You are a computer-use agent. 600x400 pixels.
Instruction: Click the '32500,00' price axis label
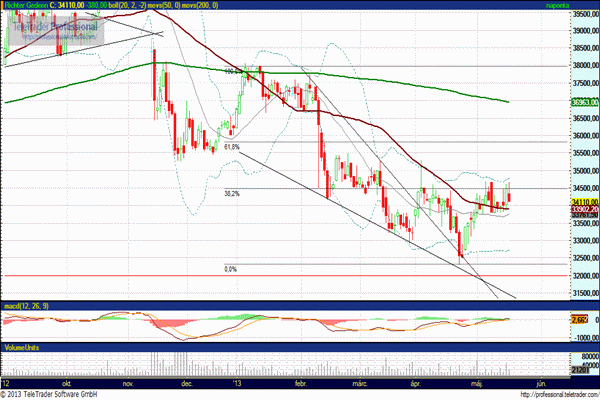pos(585,258)
